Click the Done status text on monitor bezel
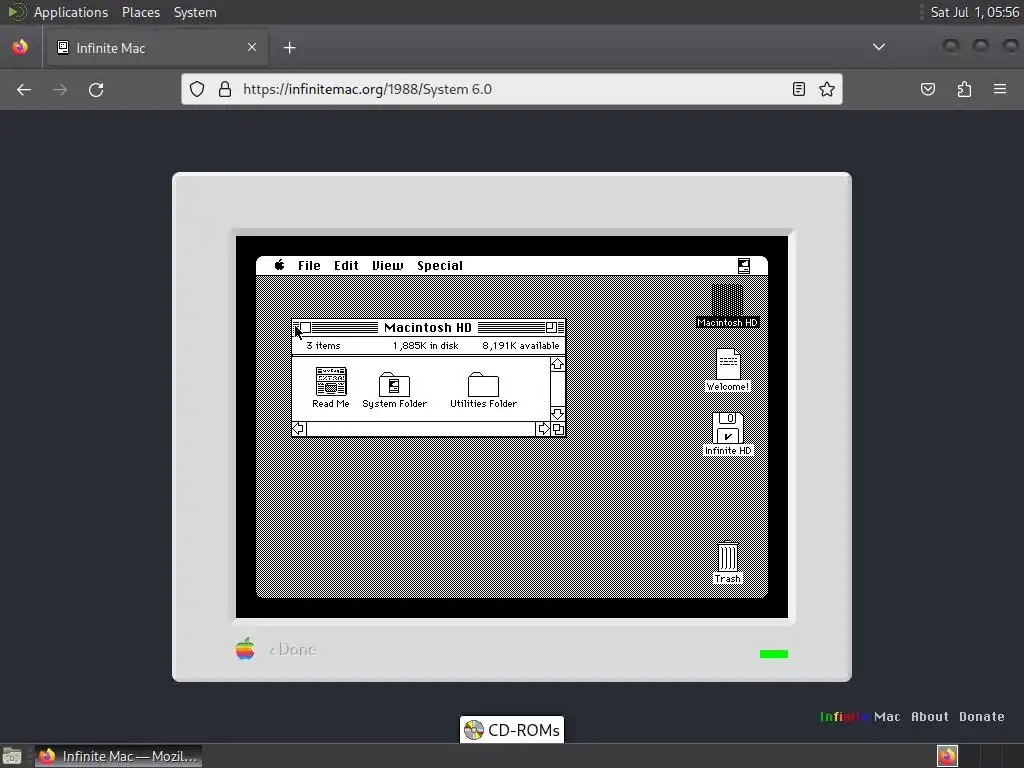This screenshot has height=768, width=1024. pos(293,649)
